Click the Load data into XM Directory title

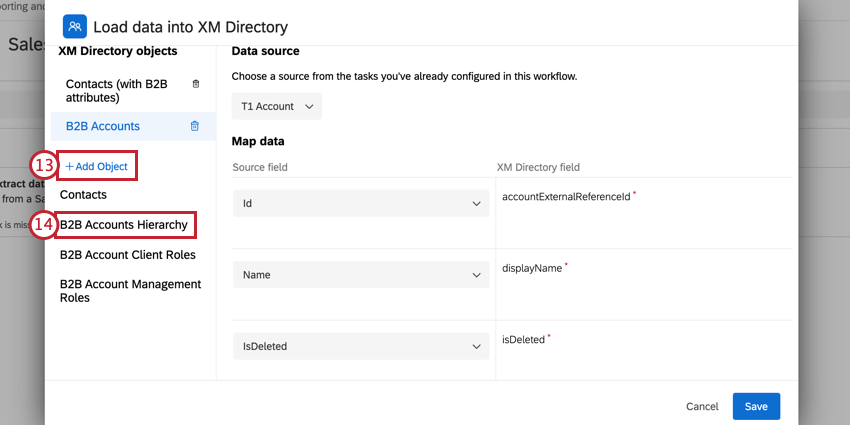(190, 27)
